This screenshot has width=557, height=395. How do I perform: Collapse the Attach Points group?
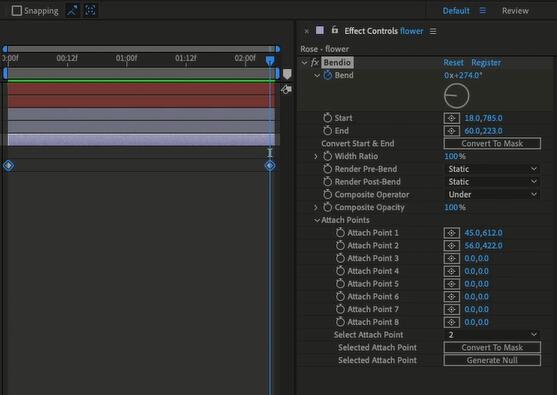point(317,220)
